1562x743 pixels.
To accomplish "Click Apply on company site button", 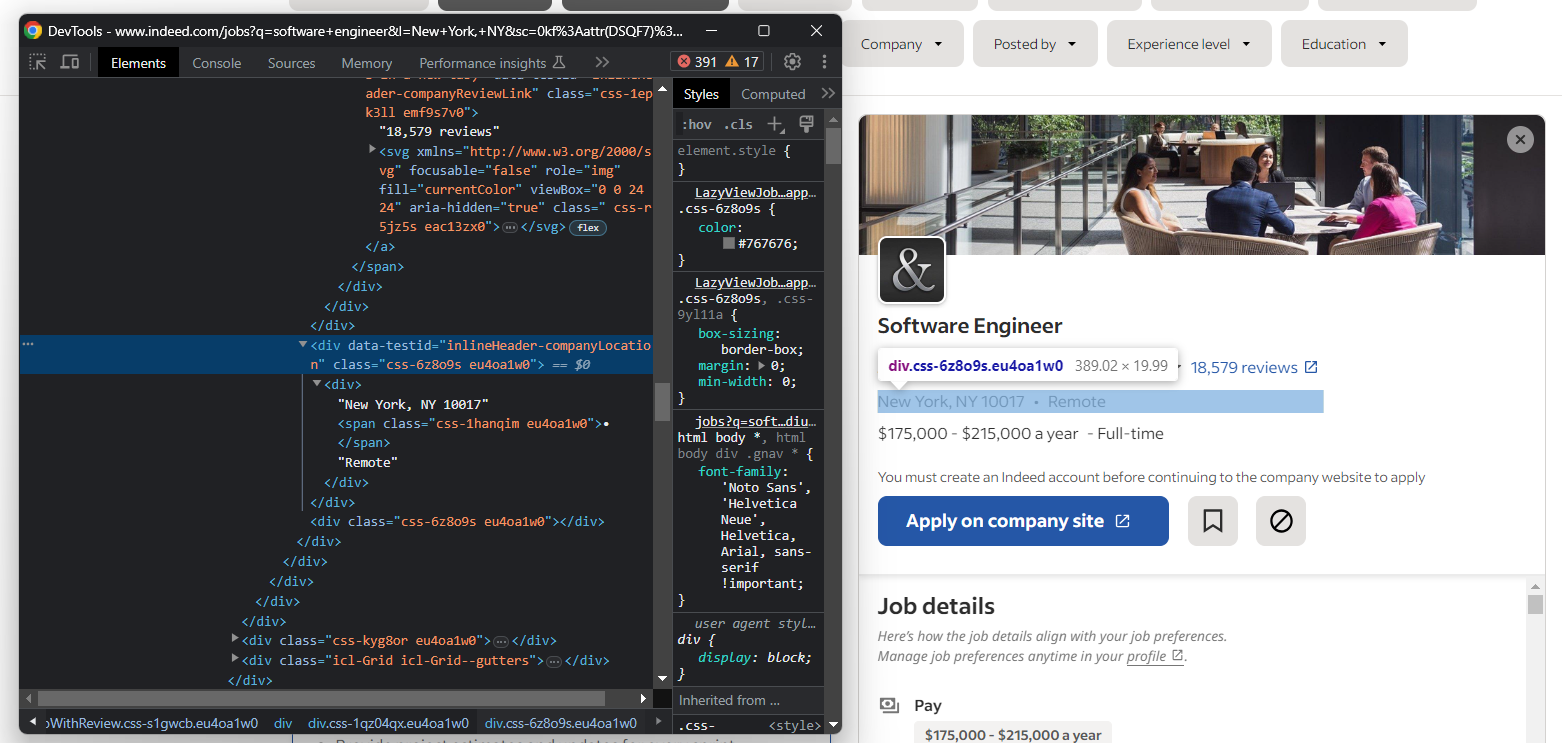I will pyautogui.click(x=1022, y=521).
